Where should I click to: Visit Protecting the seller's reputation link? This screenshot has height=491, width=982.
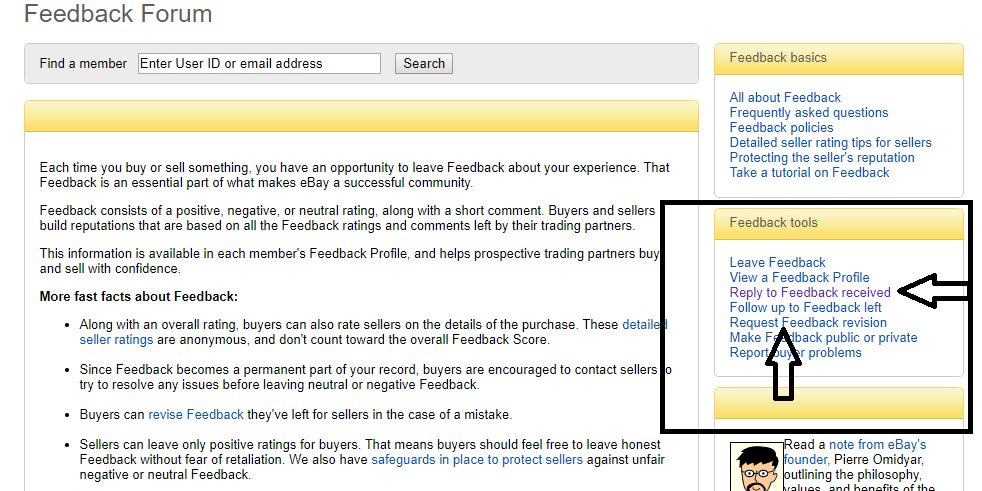click(x=821, y=157)
